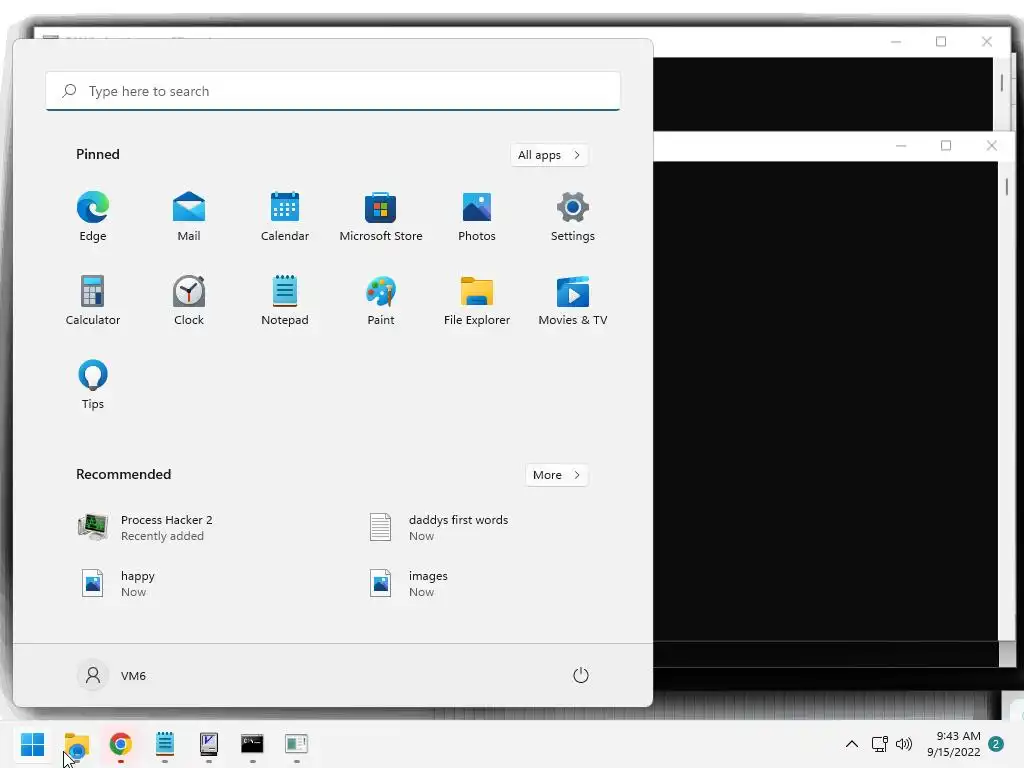Maximize the front console window

pyautogui.click(x=946, y=146)
